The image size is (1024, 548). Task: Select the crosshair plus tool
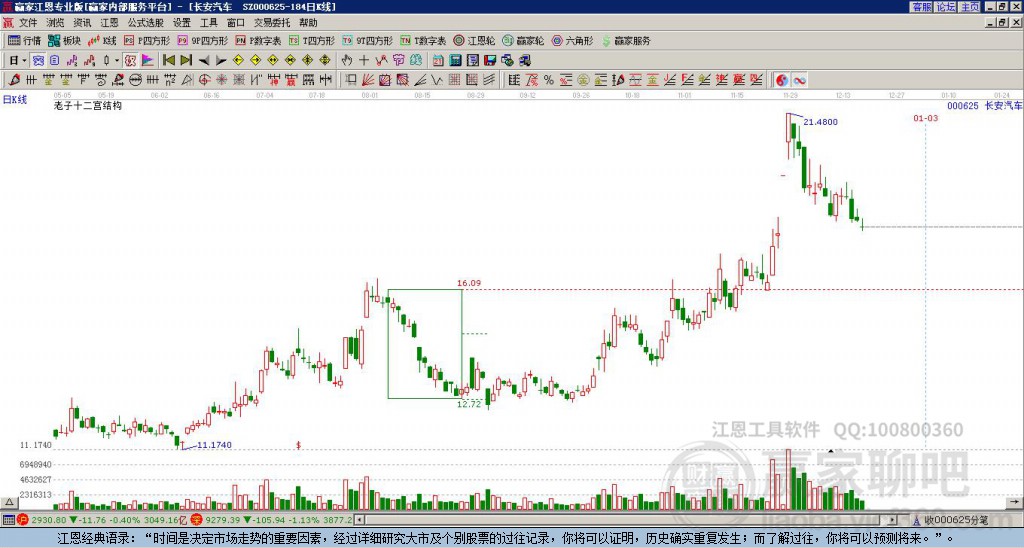pos(364,61)
